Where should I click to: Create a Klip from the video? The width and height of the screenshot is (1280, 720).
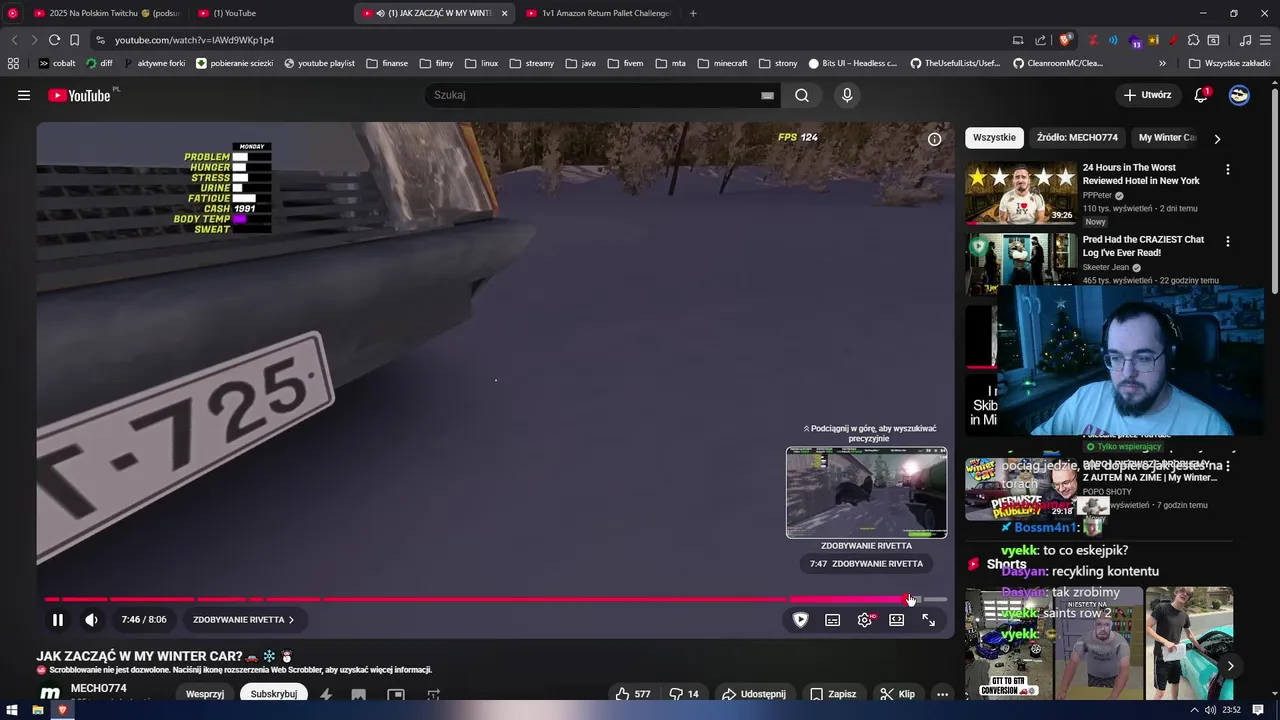click(x=897, y=694)
